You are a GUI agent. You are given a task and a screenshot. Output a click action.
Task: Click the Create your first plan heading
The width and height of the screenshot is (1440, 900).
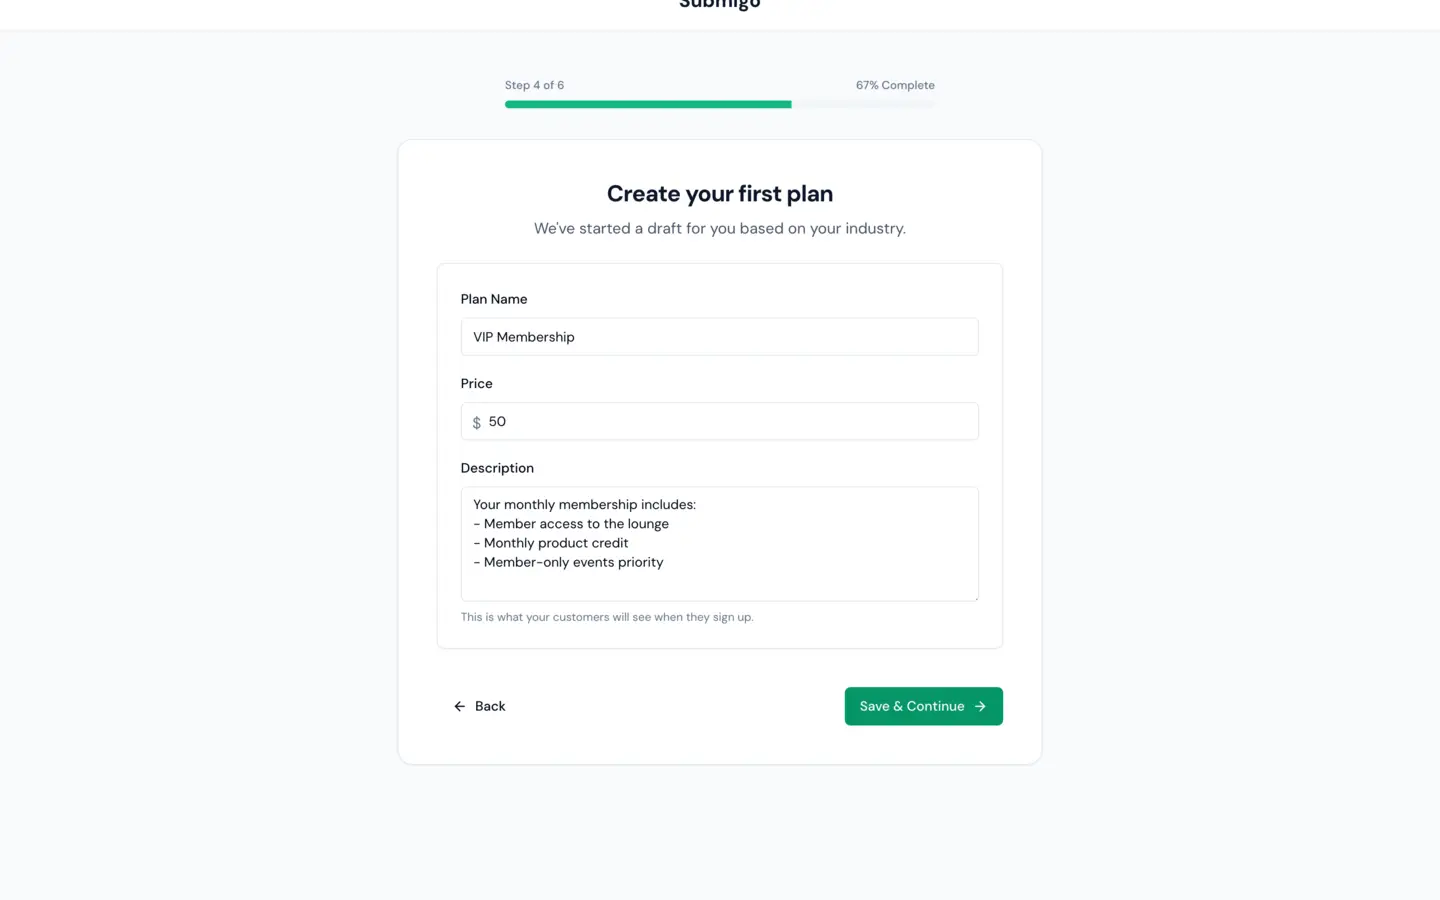[x=719, y=193]
